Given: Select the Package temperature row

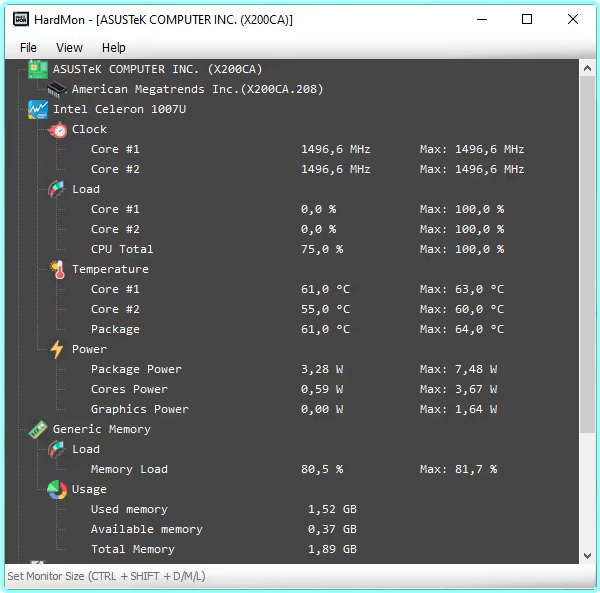Looking at the screenshot, I should (x=297, y=329).
